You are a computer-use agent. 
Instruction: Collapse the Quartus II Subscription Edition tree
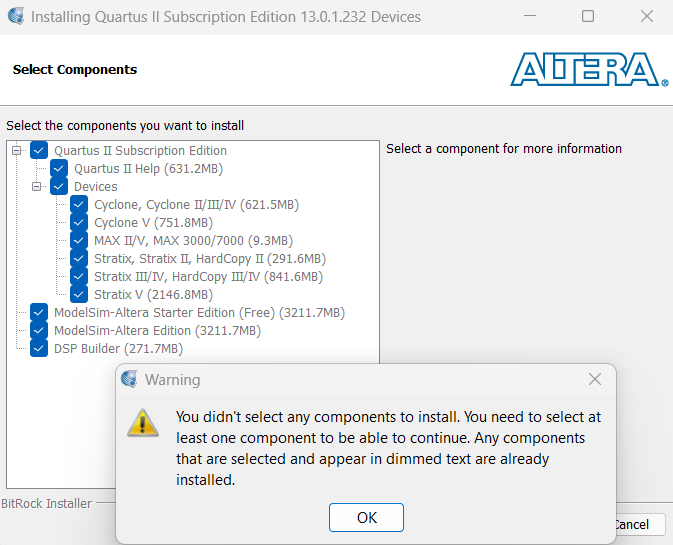click(x=17, y=150)
